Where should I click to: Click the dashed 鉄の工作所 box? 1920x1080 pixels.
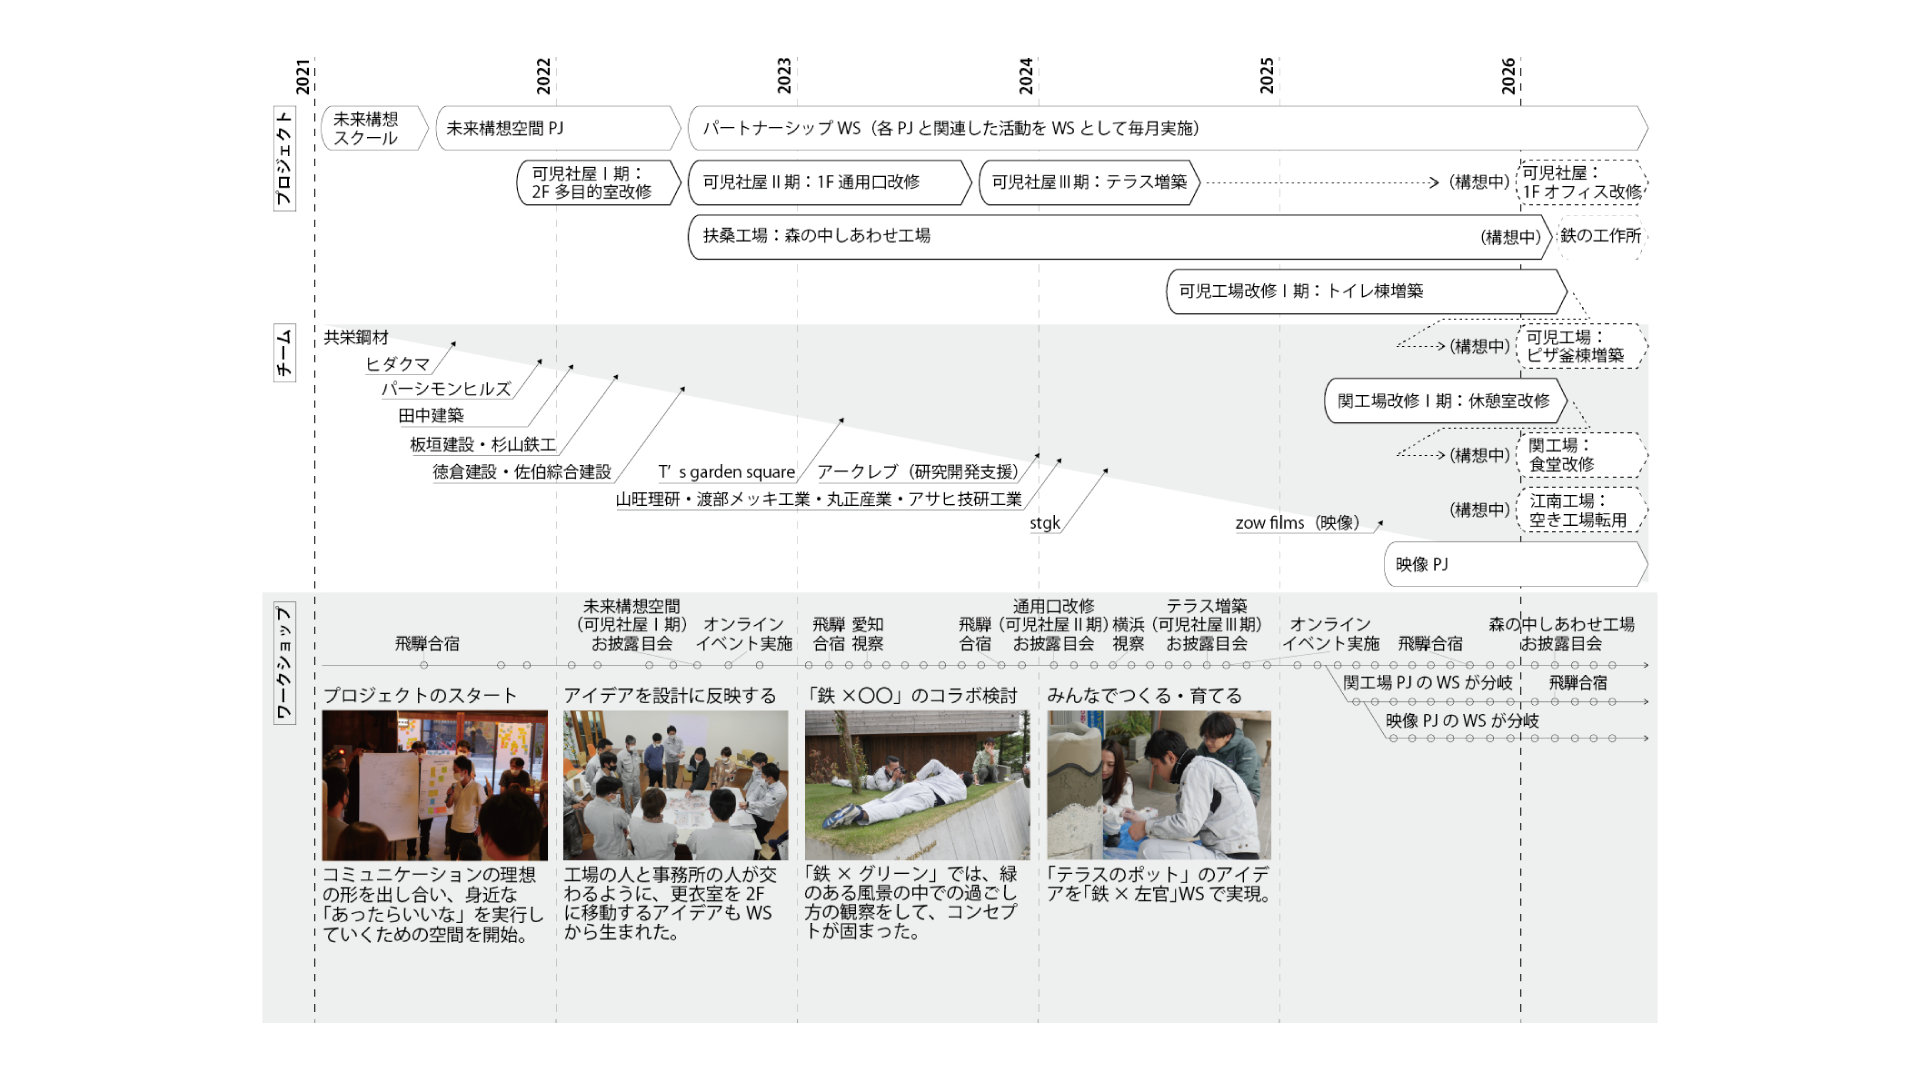pyautogui.click(x=1601, y=237)
